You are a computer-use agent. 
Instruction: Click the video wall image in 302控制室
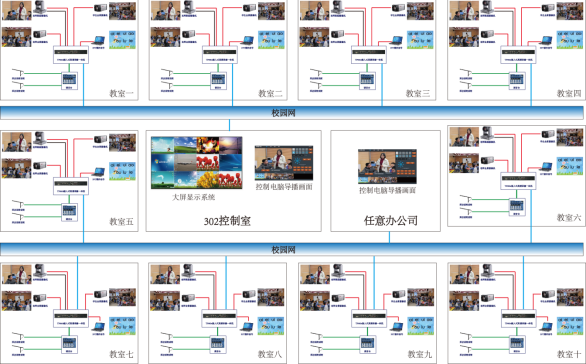click(197, 163)
